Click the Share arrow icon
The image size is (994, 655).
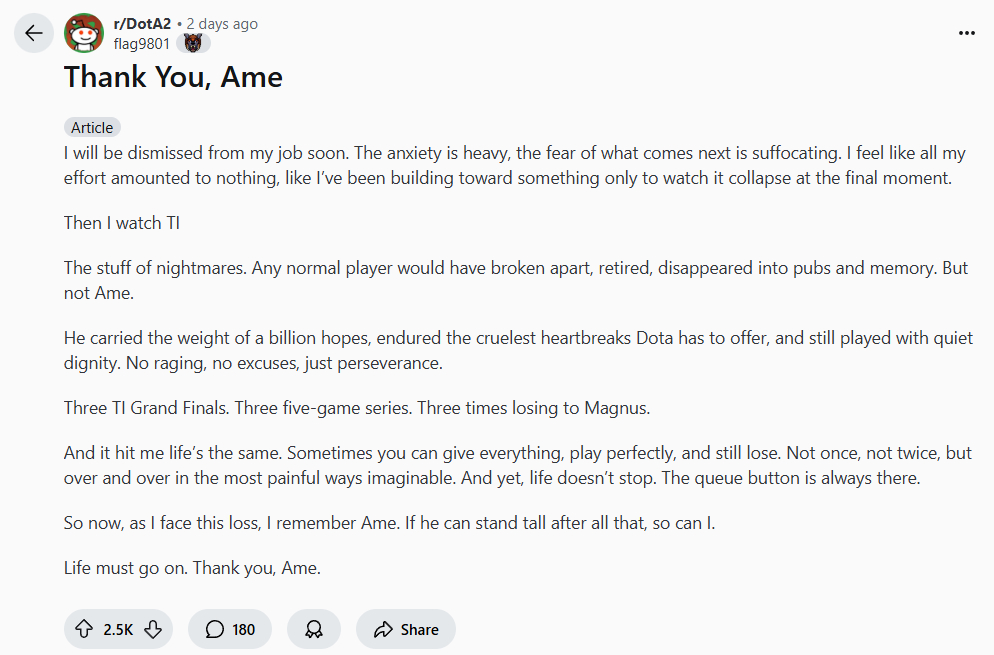click(x=383, y=629)
